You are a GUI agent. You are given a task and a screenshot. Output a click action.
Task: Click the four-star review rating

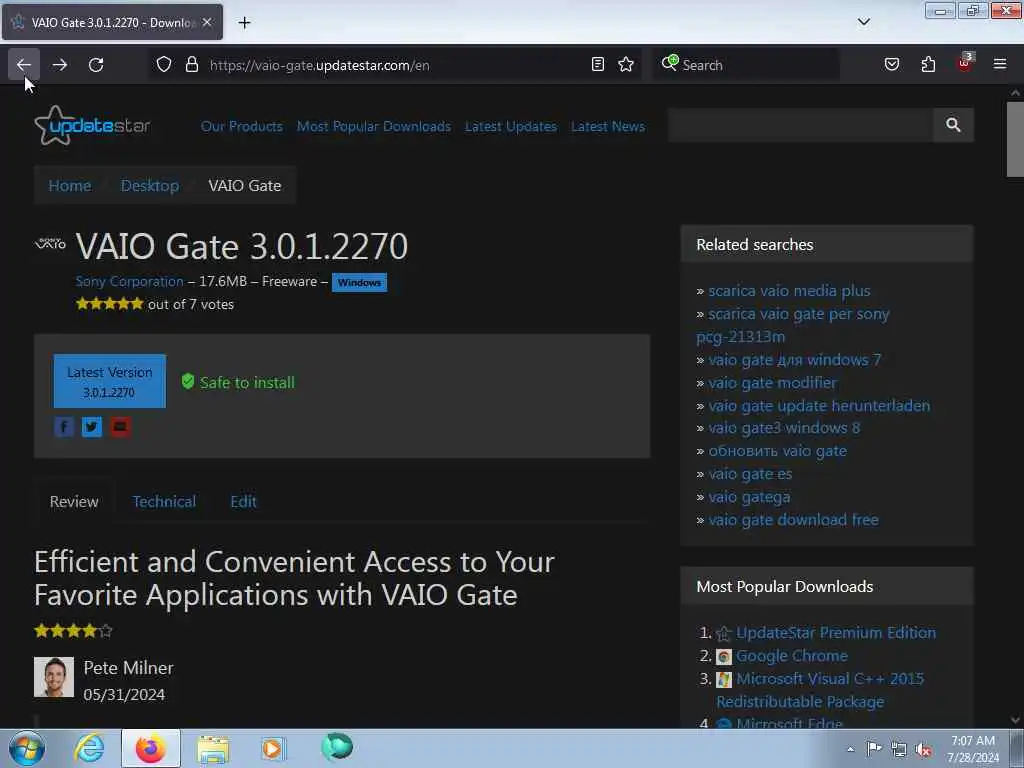coord(73,631)
